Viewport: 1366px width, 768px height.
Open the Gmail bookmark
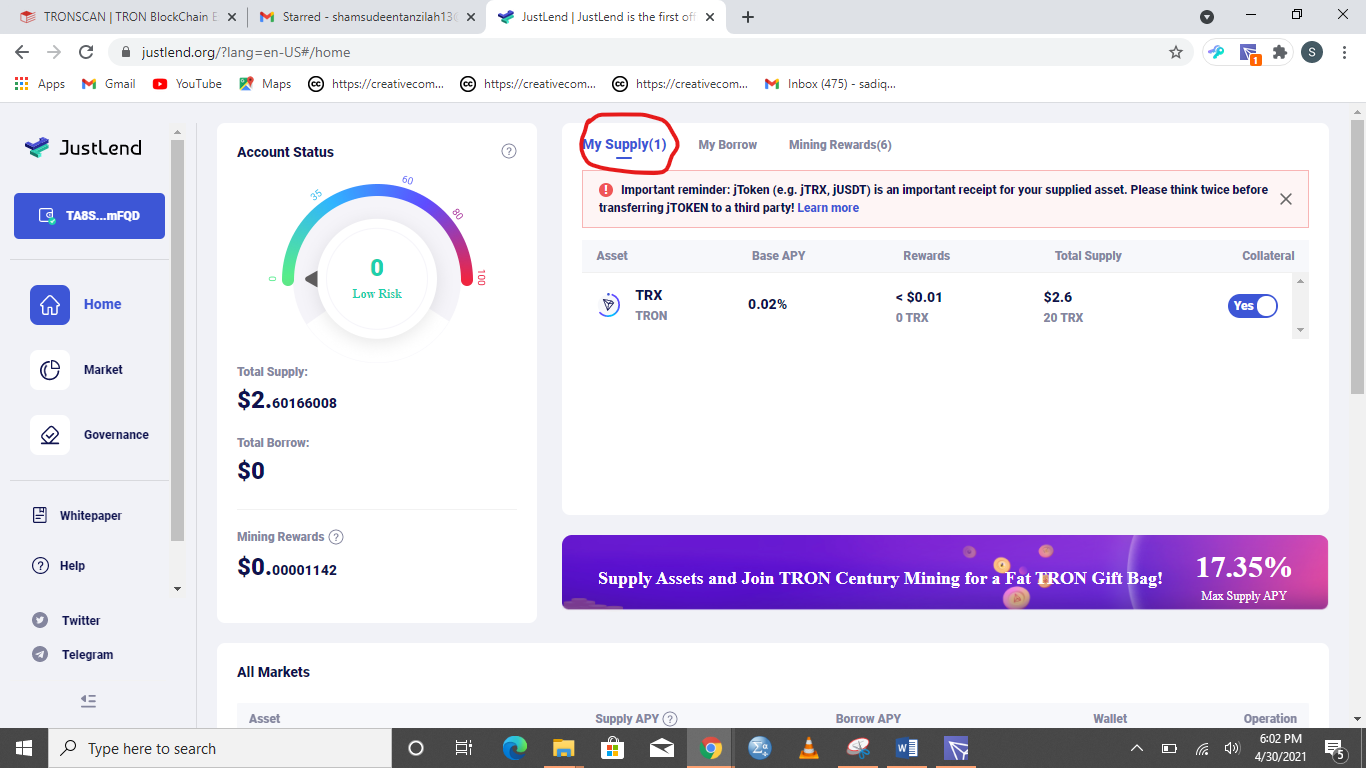(108, 84)
